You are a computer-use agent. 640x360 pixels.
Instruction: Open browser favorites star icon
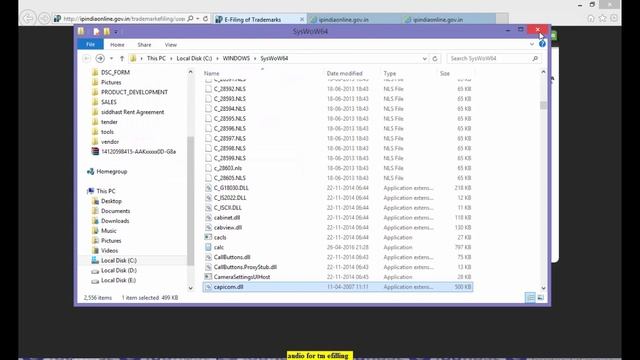(x=602, y=18)
